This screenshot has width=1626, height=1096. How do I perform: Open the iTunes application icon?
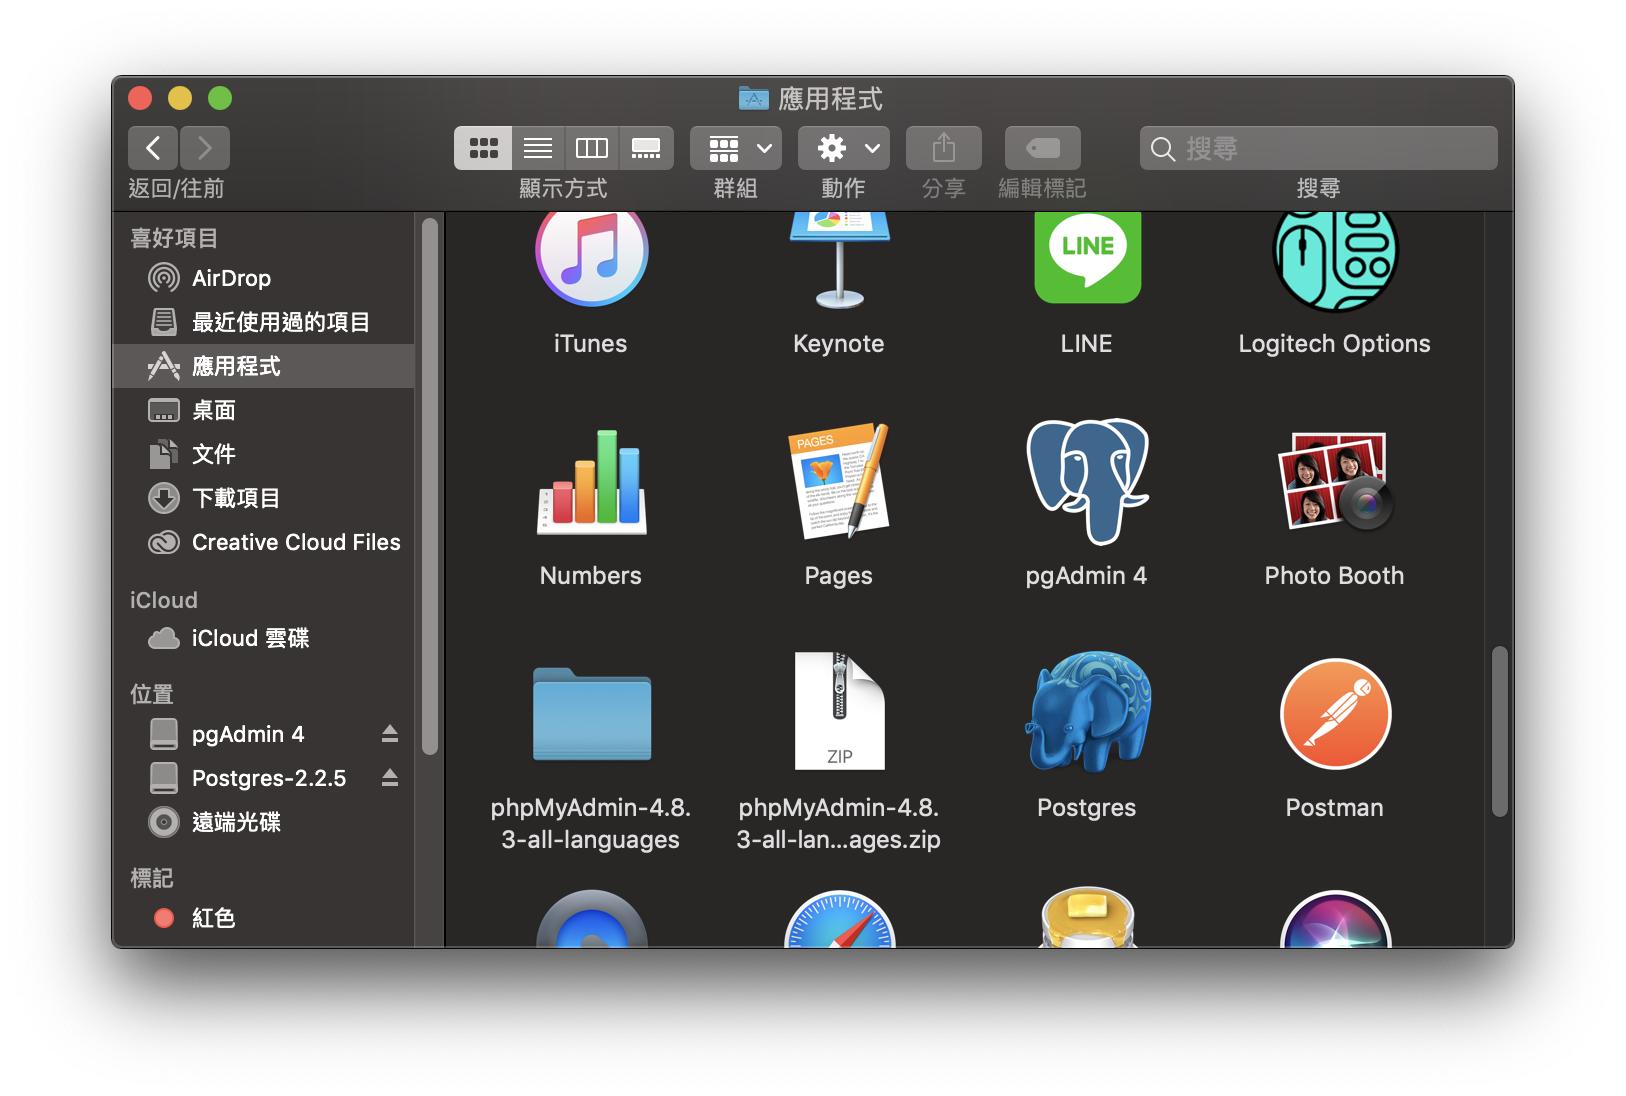(591, 256)
